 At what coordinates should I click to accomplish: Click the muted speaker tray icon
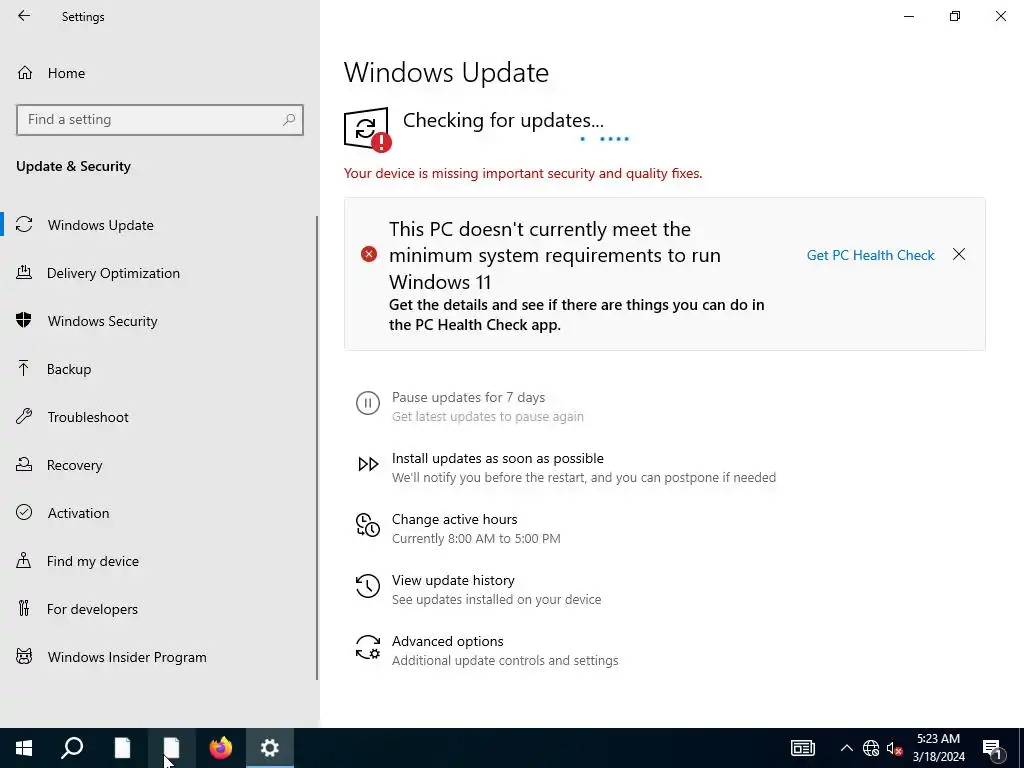895,748
